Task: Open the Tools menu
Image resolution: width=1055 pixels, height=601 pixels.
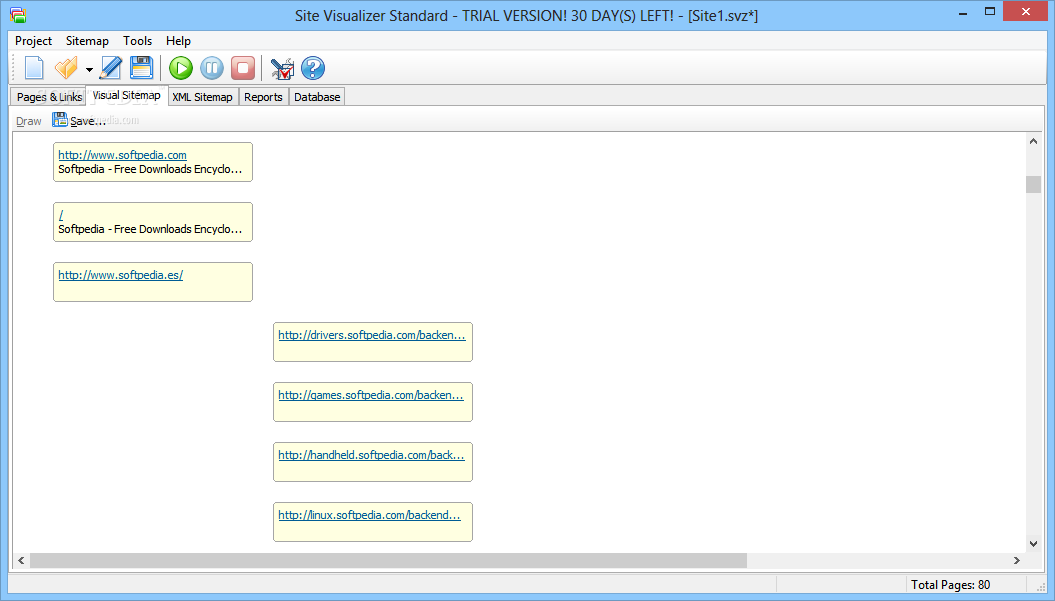Action: (137, 41)
